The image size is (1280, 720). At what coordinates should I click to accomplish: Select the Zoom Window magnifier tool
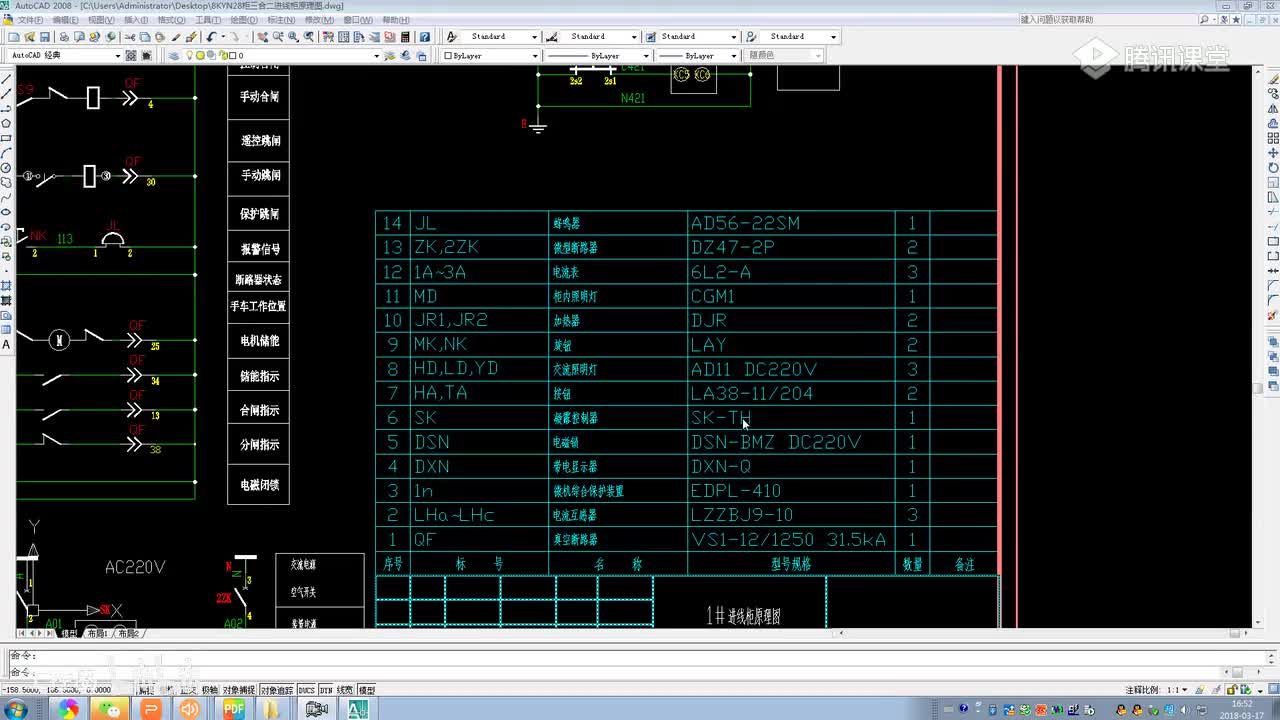tap(293, 37)
